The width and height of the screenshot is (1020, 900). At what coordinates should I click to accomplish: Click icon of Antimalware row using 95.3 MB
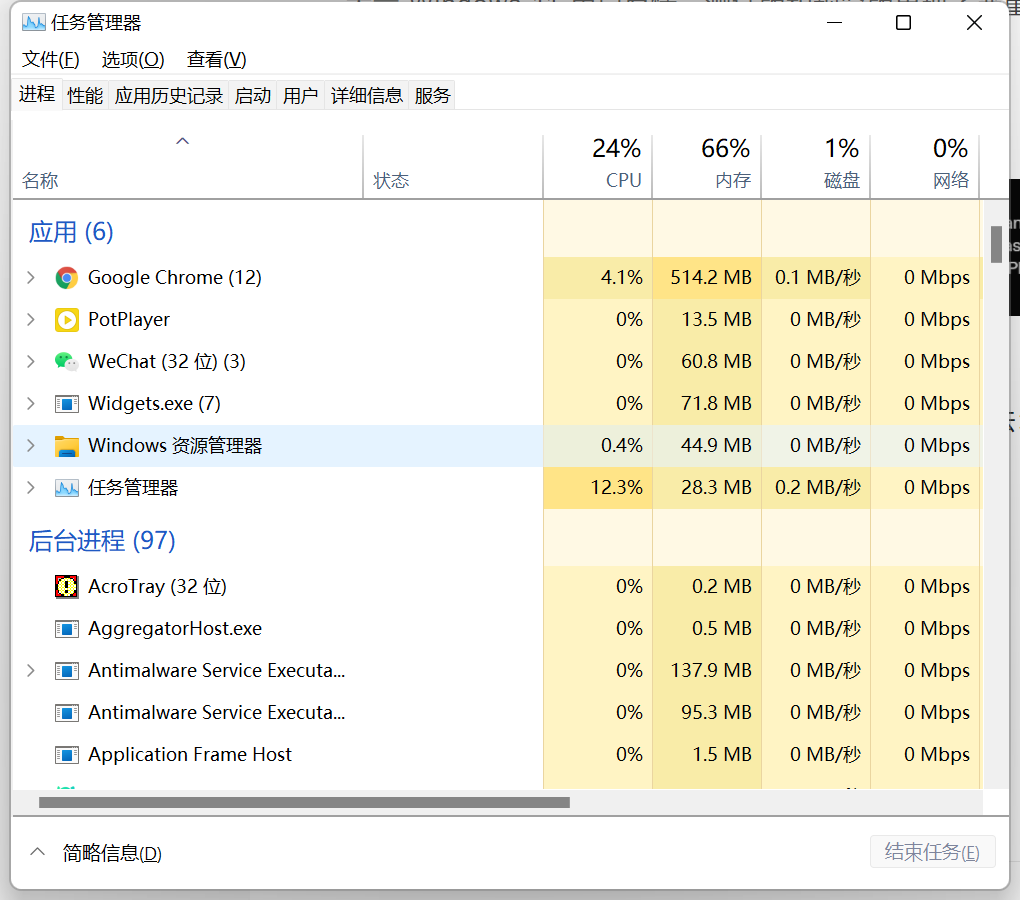66,713
